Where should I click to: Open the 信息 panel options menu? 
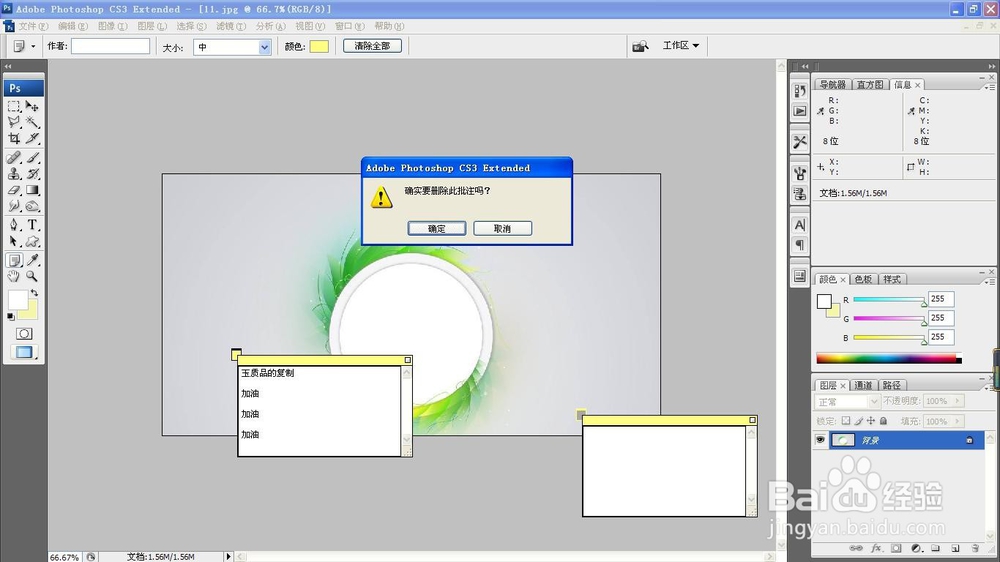pos(990,86)
